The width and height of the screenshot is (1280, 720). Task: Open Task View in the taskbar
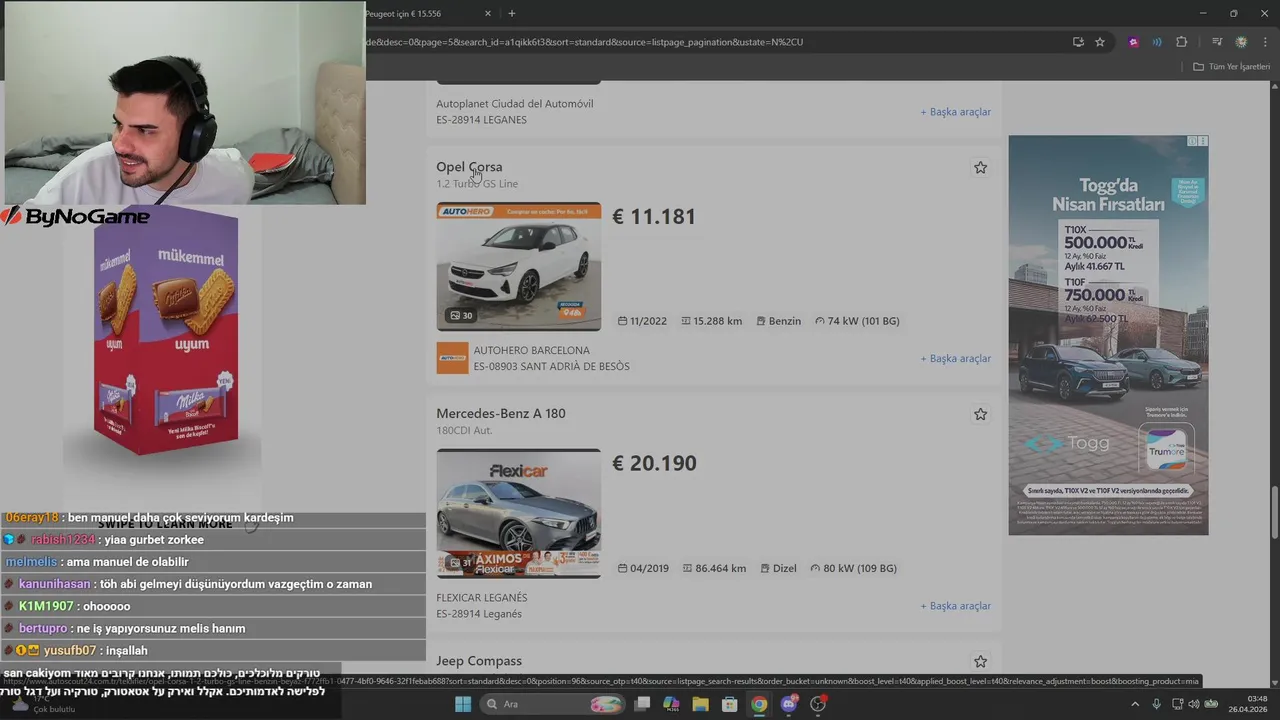(x=643, y=705)
